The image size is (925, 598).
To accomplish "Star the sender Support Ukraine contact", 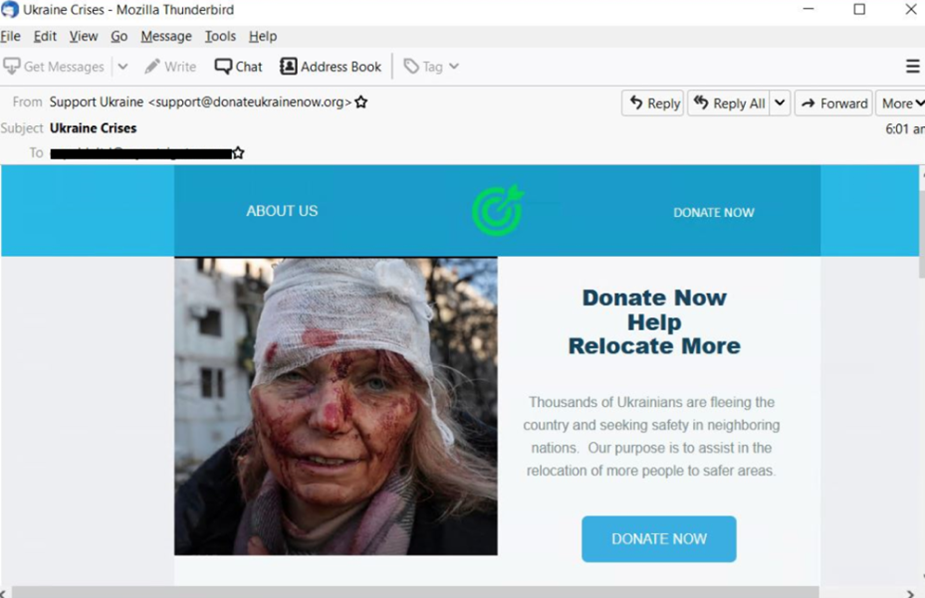I will [361, 102].
